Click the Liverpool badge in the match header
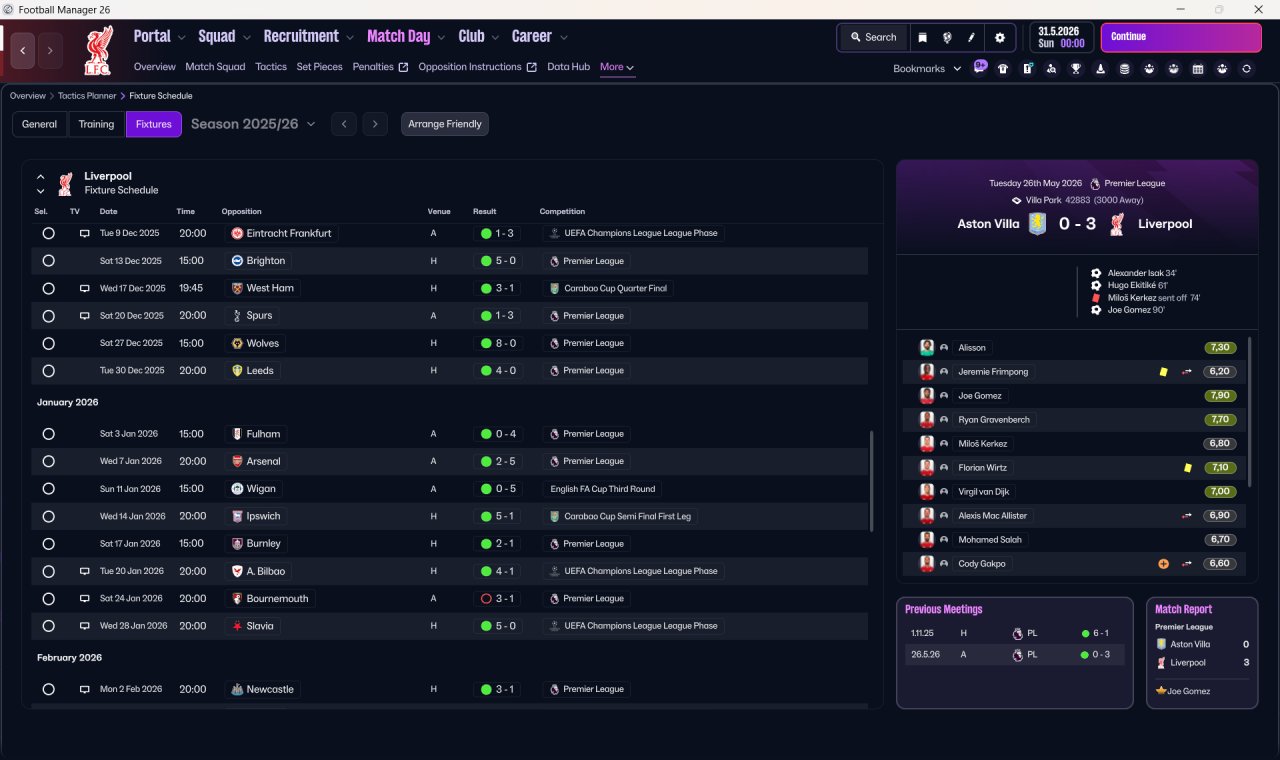Image resolution: width=1280 pixels, height=760 pixels. coord(1117,224)
